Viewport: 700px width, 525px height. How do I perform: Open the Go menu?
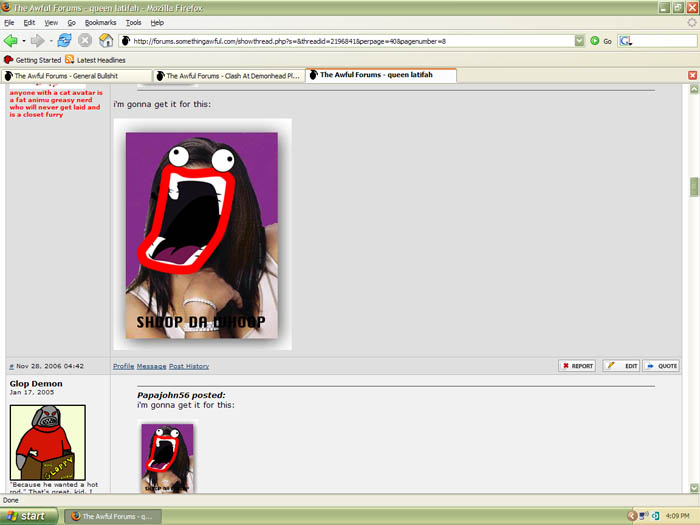pos(71,22)
